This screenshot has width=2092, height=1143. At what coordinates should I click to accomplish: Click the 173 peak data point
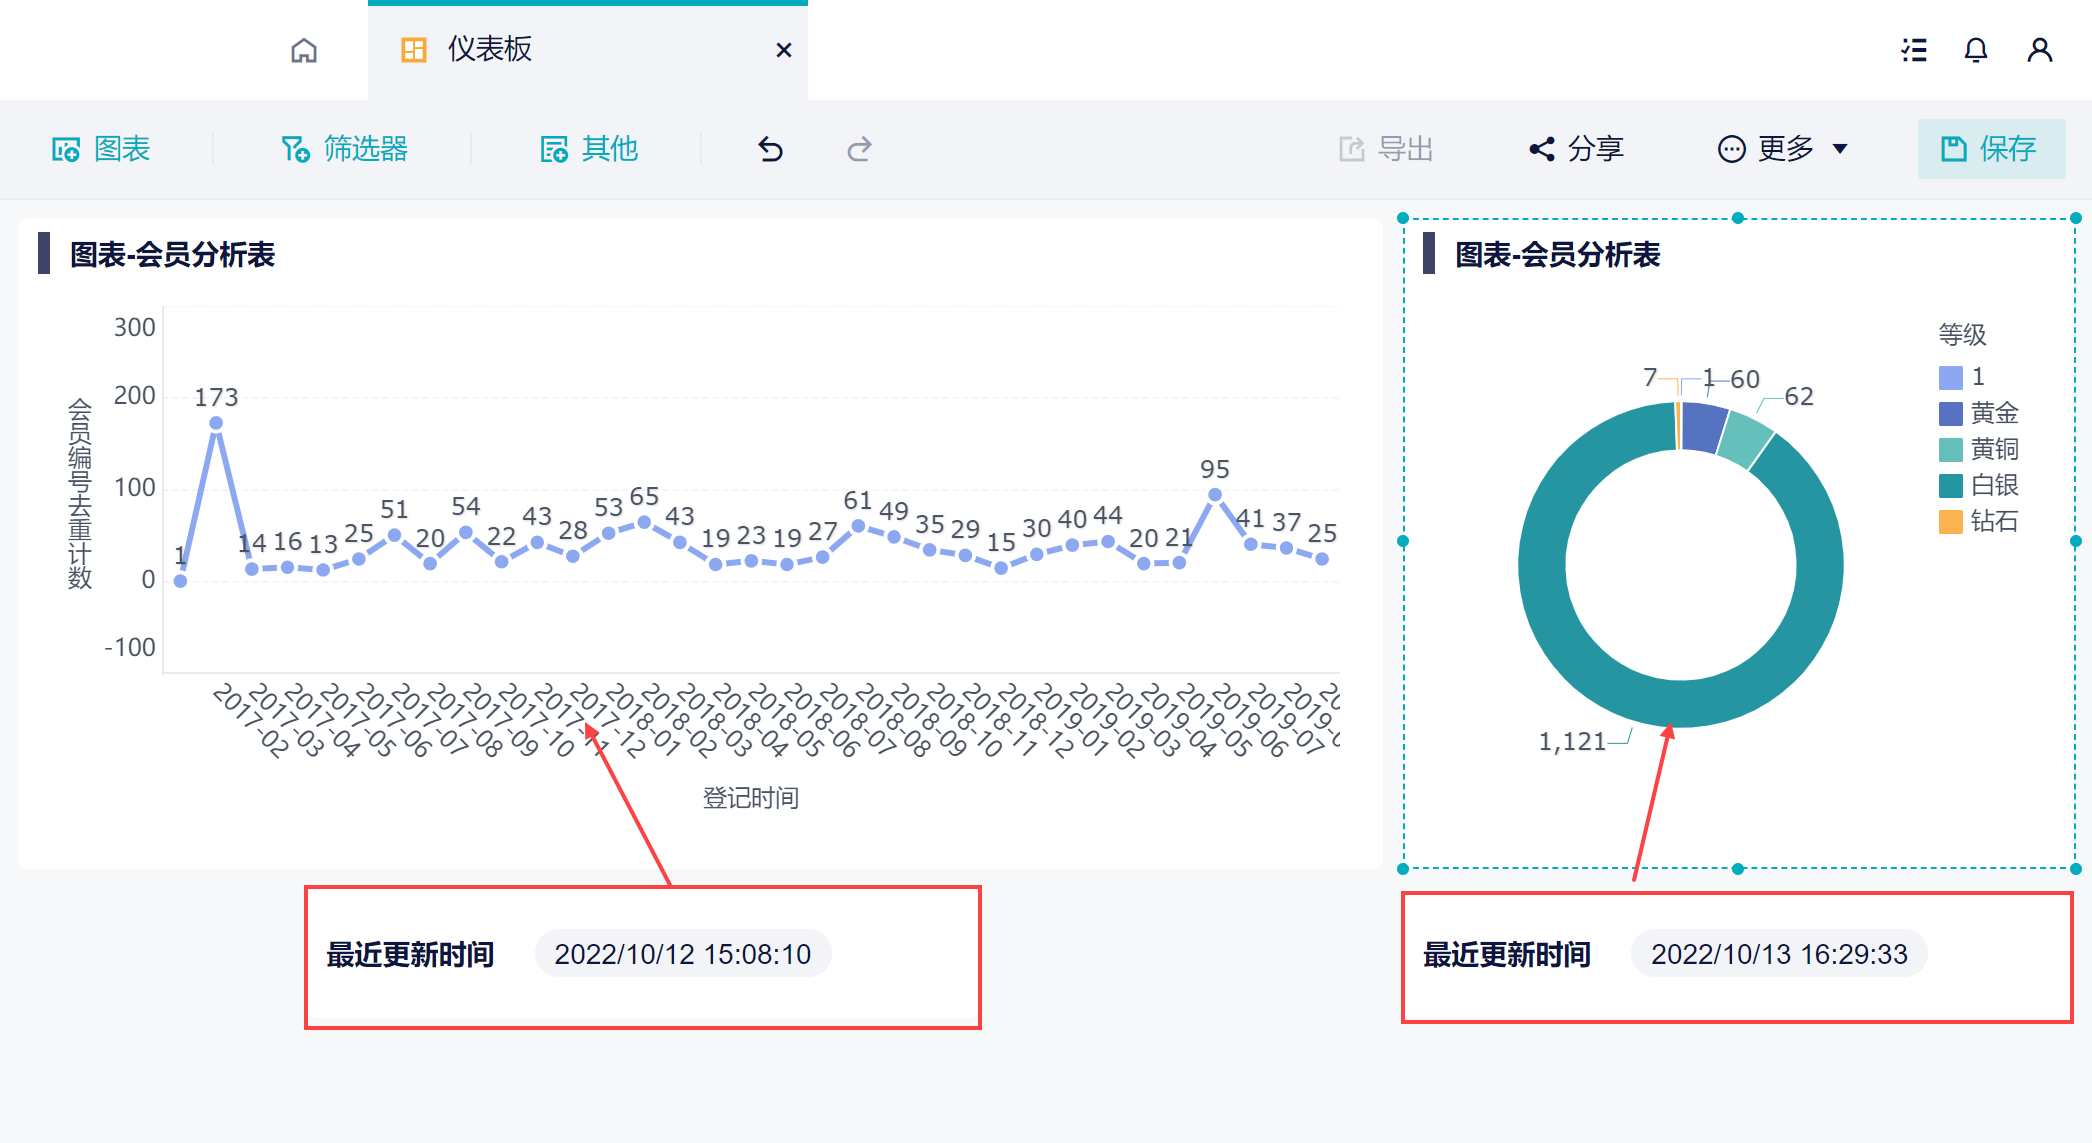tap(216, 423)
